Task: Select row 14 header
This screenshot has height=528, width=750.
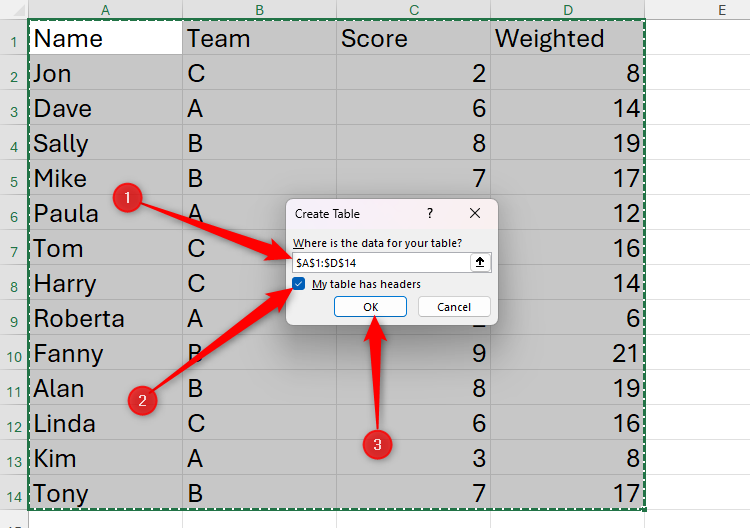Action: (13, 494)
